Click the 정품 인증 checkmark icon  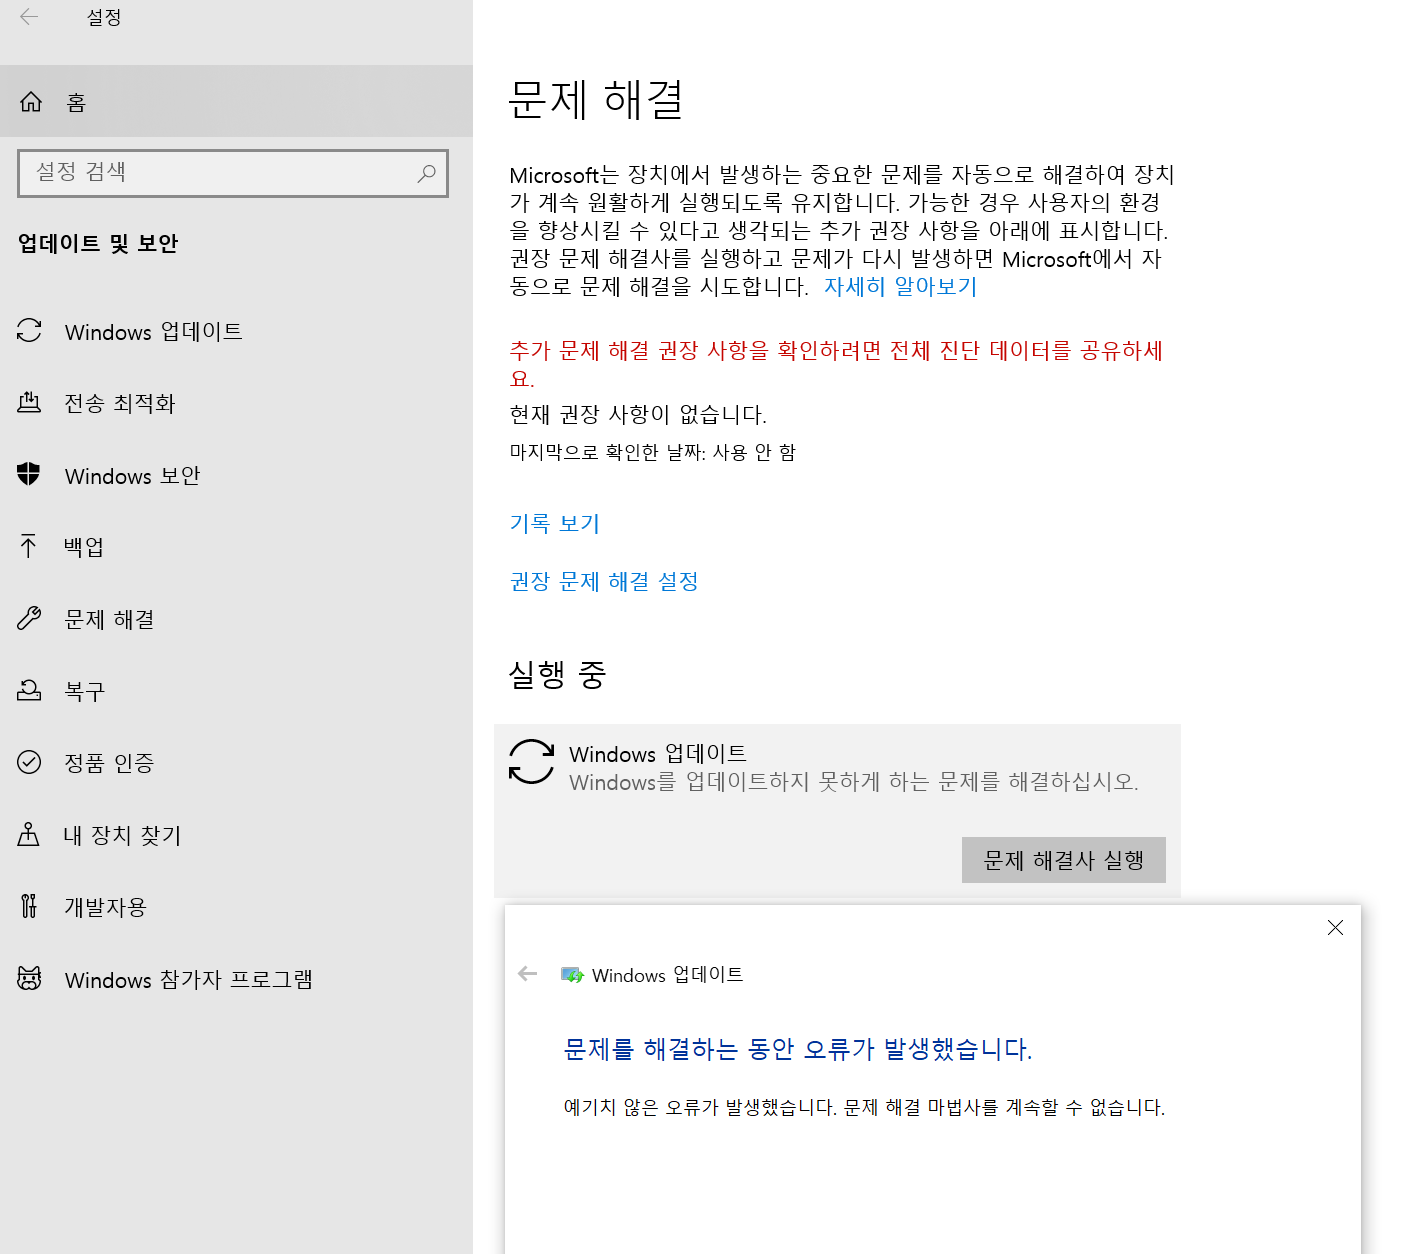29,762
